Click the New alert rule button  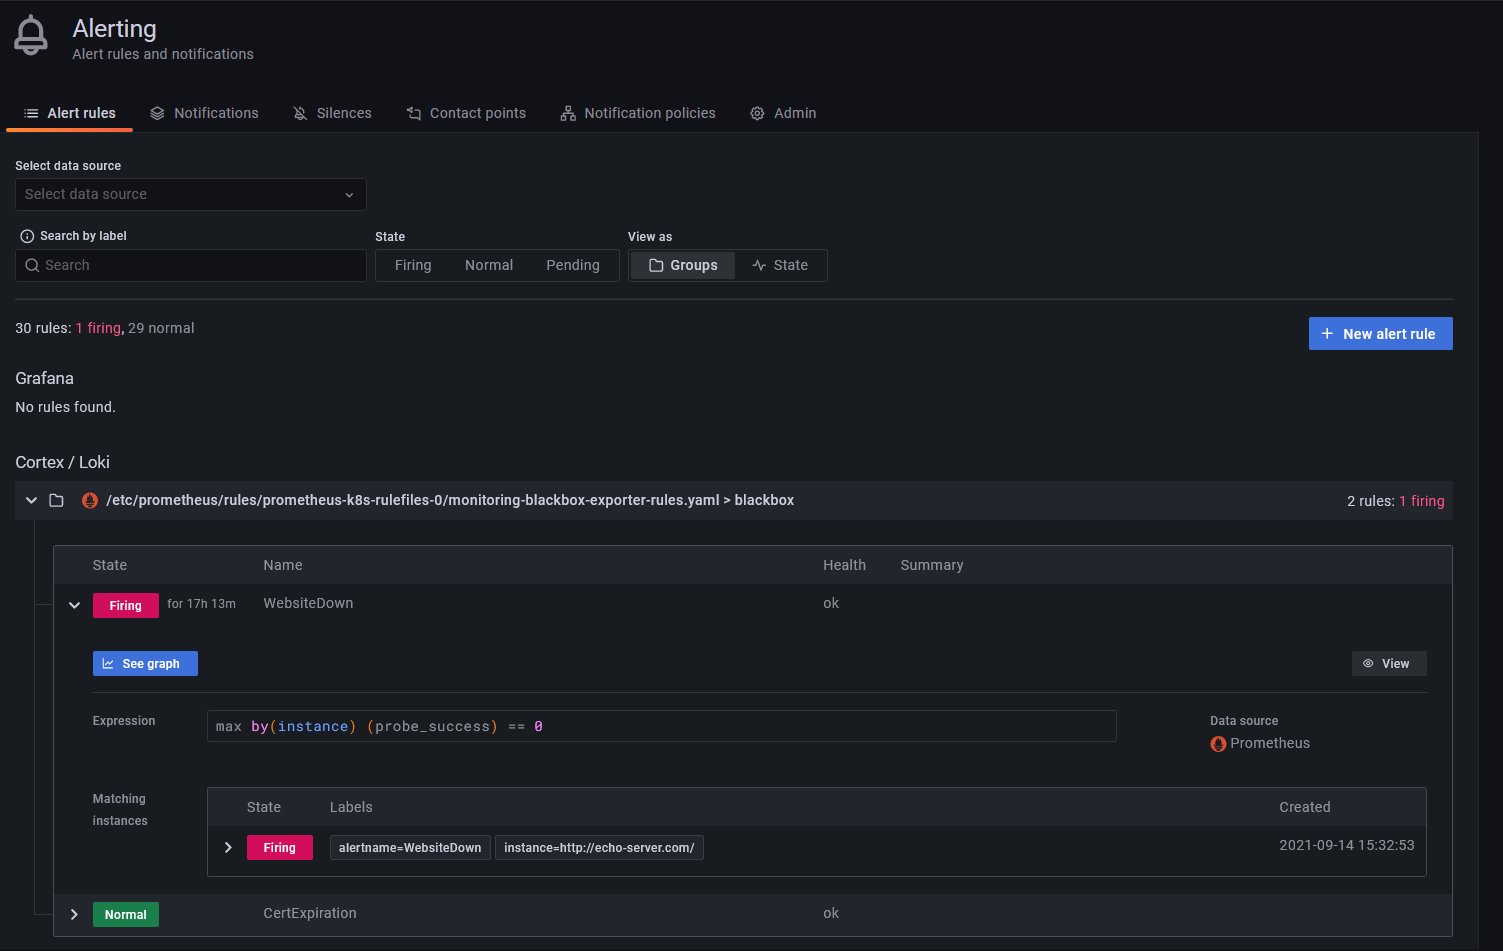coord(1380,333)
